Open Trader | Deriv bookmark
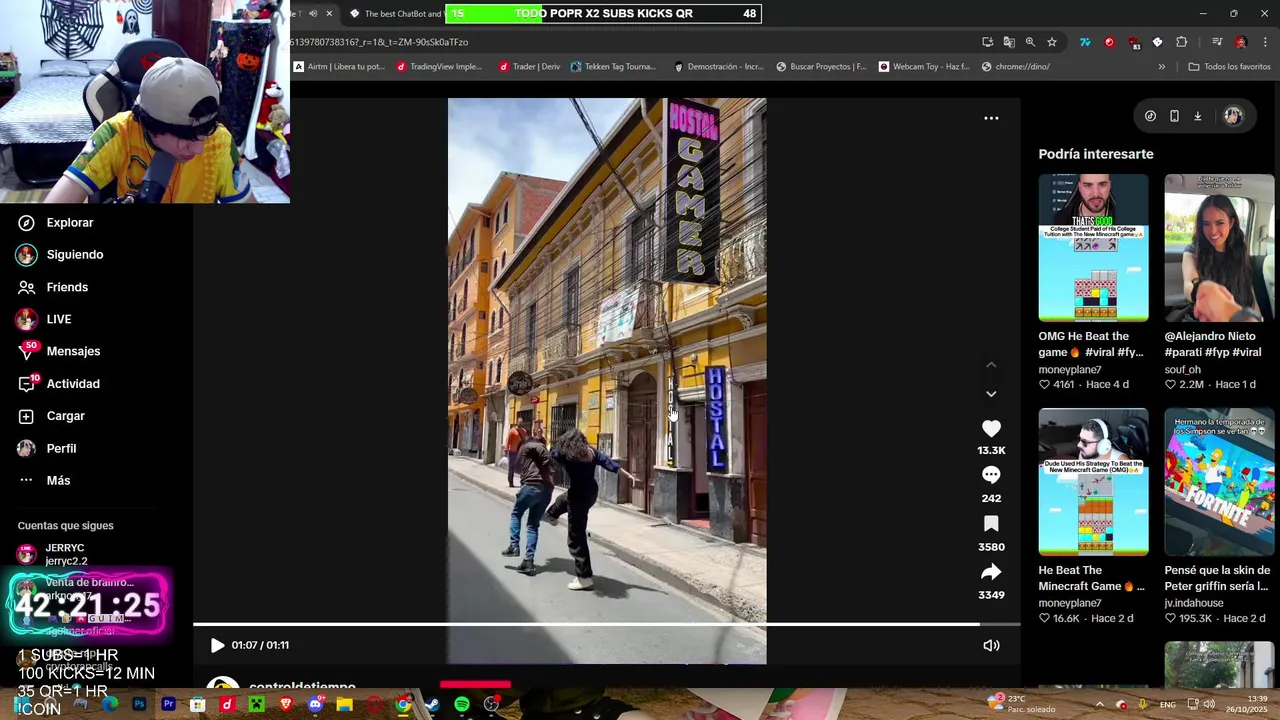 [x=529, y=67]
